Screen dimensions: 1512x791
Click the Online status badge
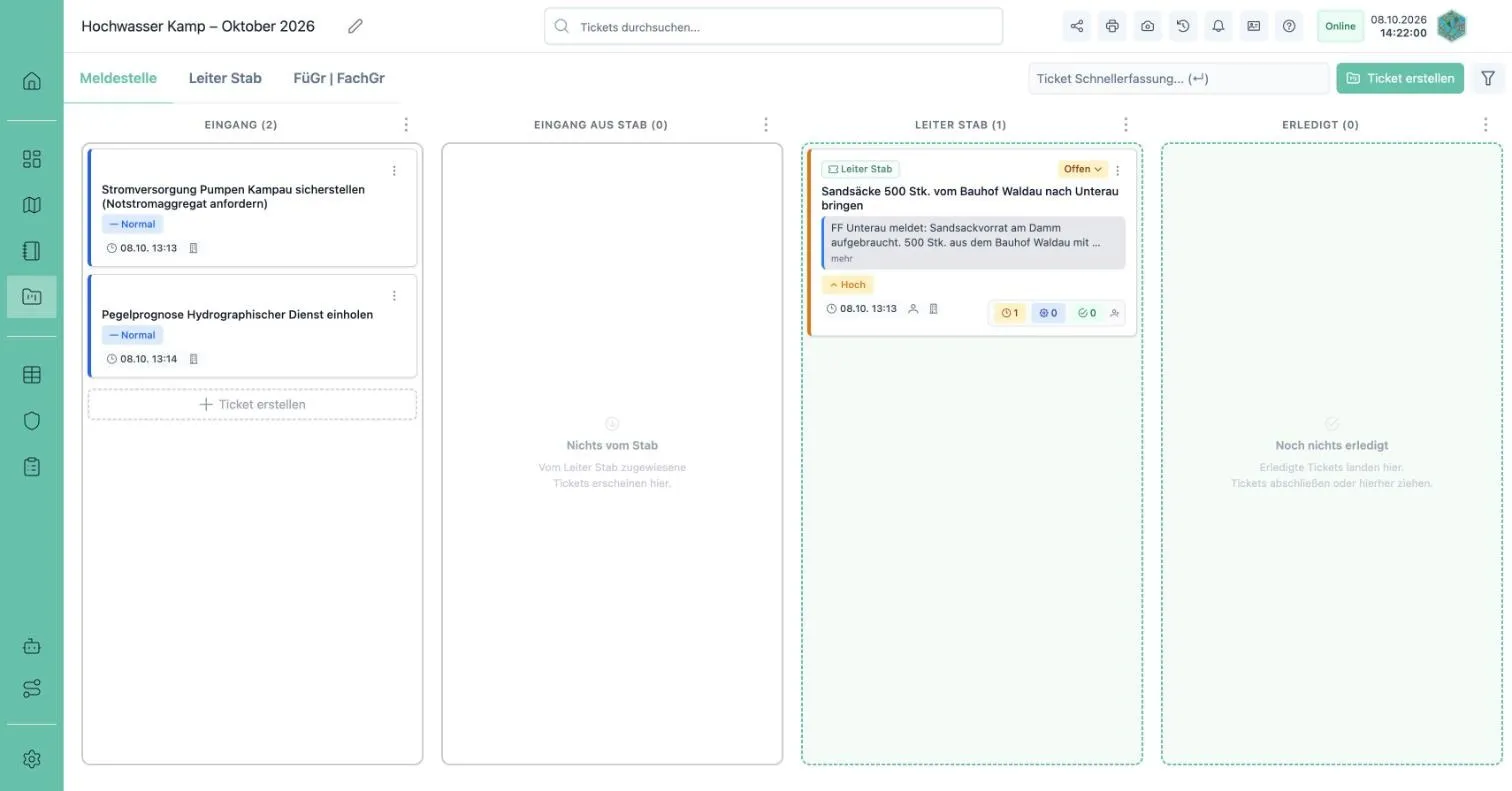[1340, 26]
